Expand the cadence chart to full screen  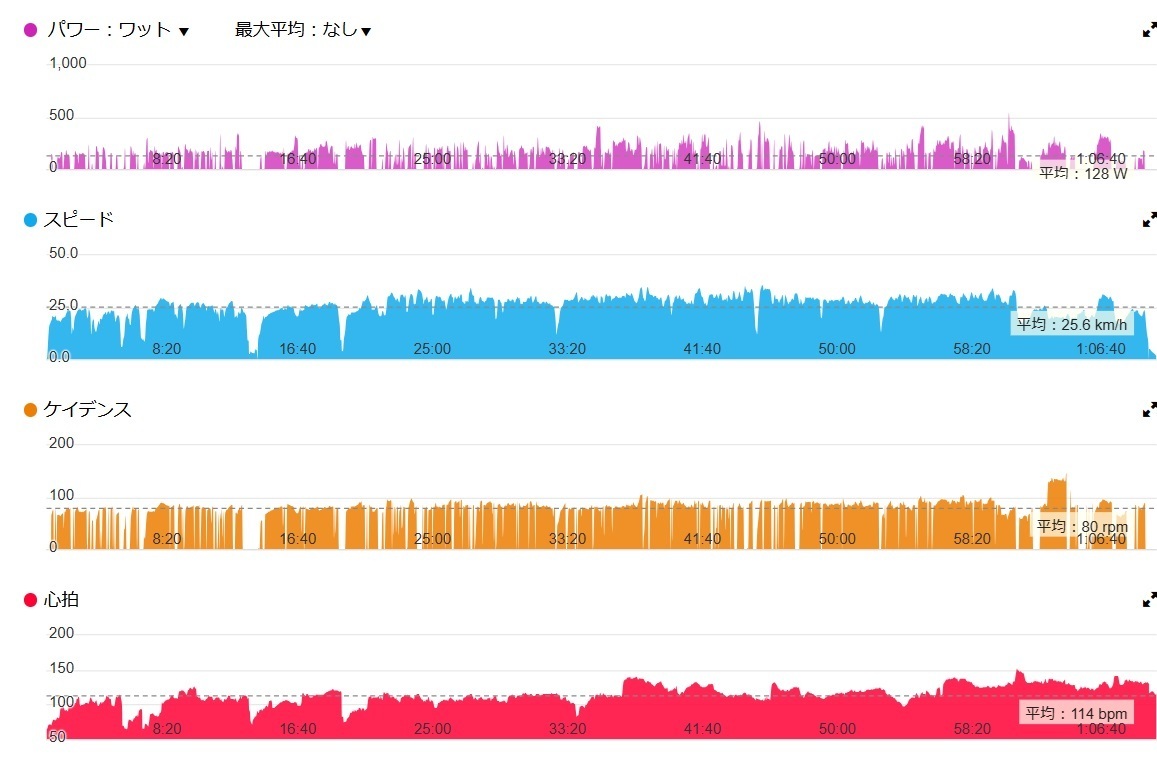tap(1149, 409)
